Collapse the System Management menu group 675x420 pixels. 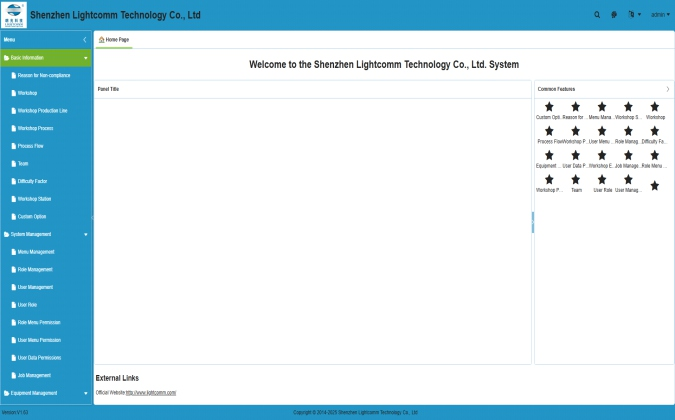[x=46, y=234]
